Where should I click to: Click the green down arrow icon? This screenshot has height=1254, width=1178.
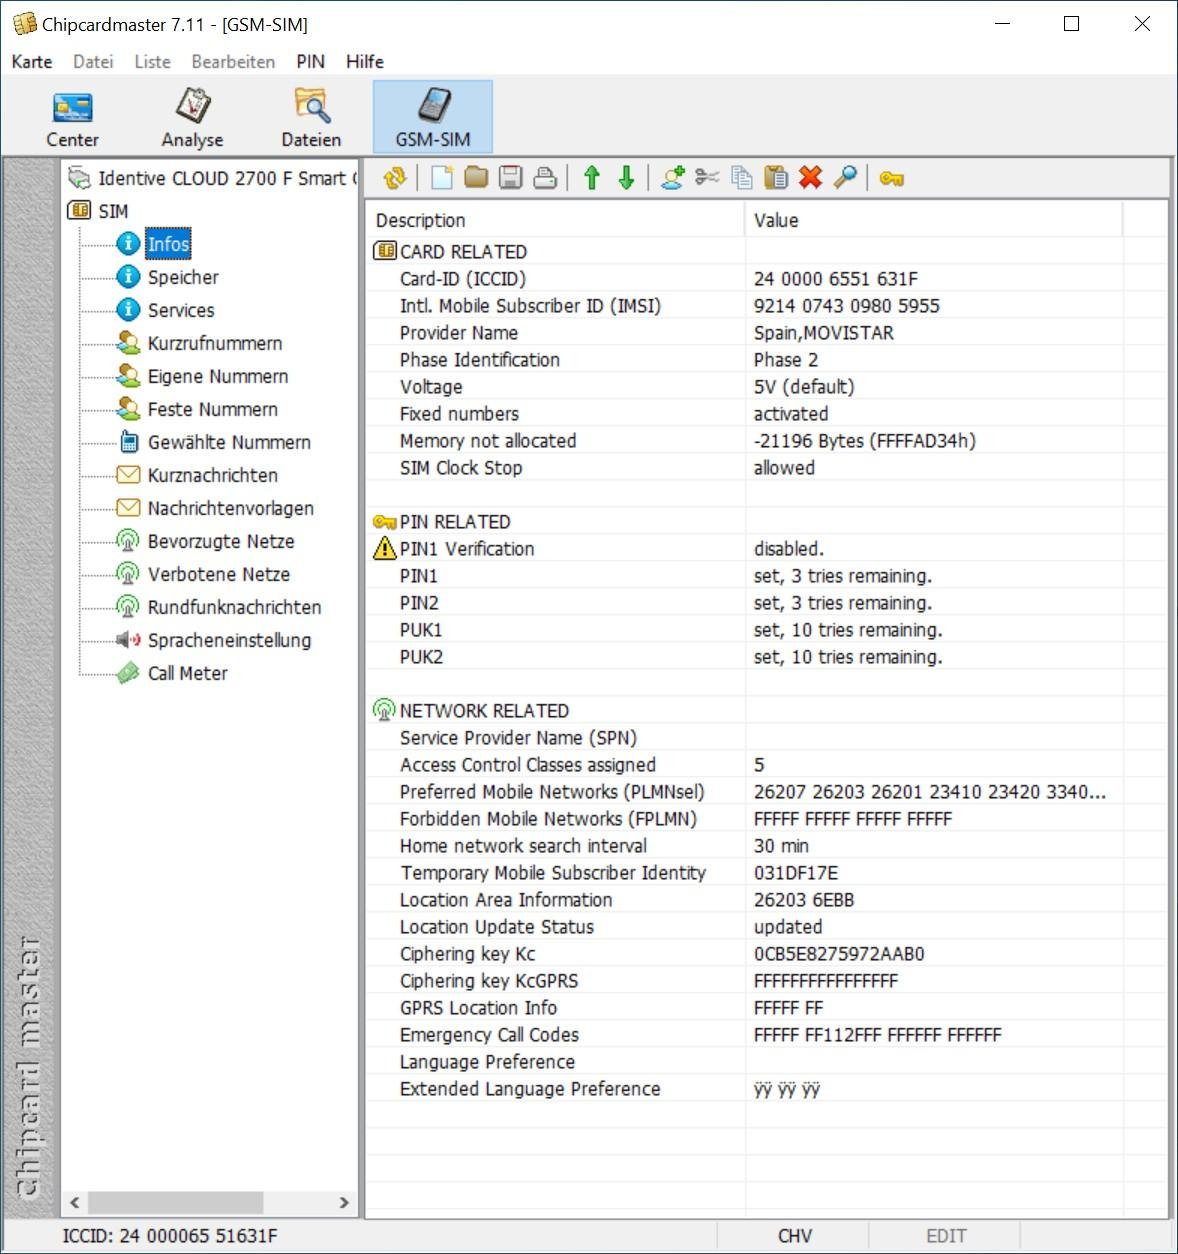click(626, 178)
